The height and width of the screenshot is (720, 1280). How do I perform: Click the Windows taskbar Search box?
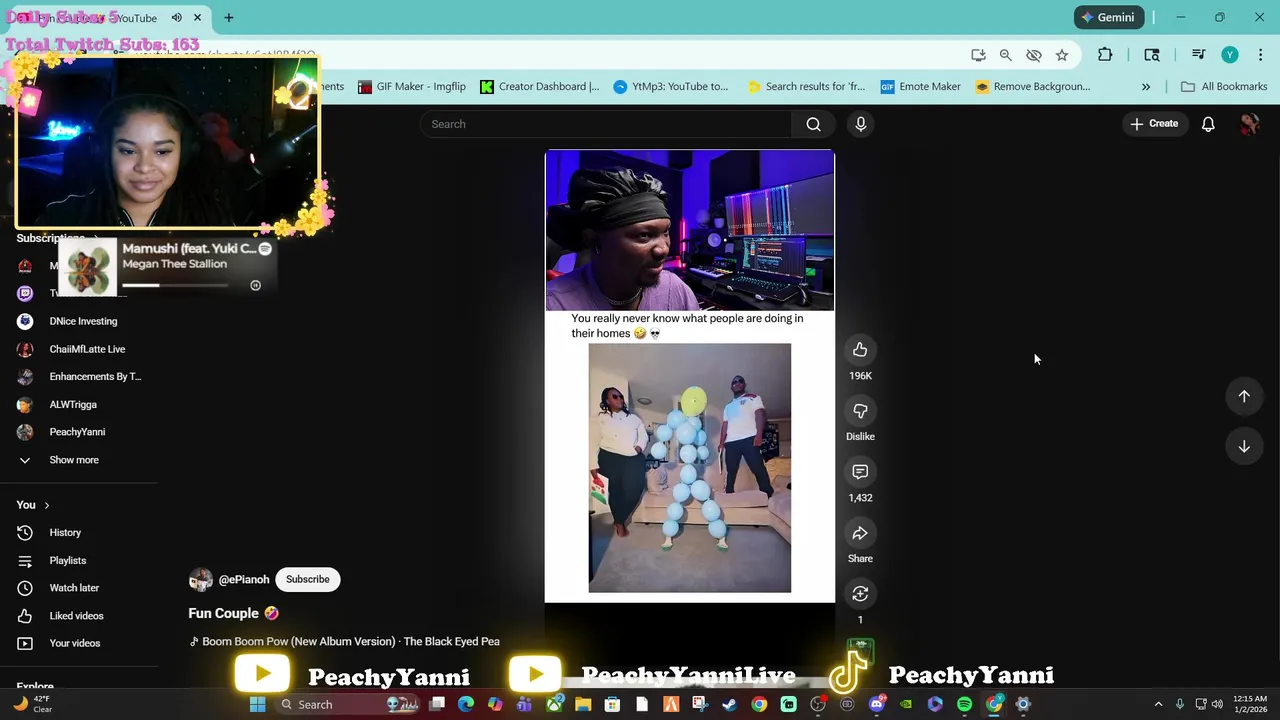click(346, 704)
